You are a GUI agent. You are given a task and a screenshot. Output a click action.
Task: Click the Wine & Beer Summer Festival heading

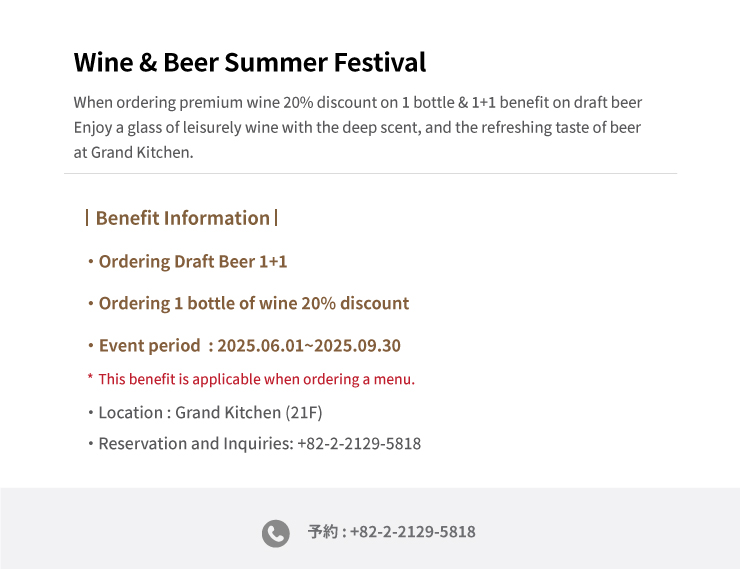250,62
